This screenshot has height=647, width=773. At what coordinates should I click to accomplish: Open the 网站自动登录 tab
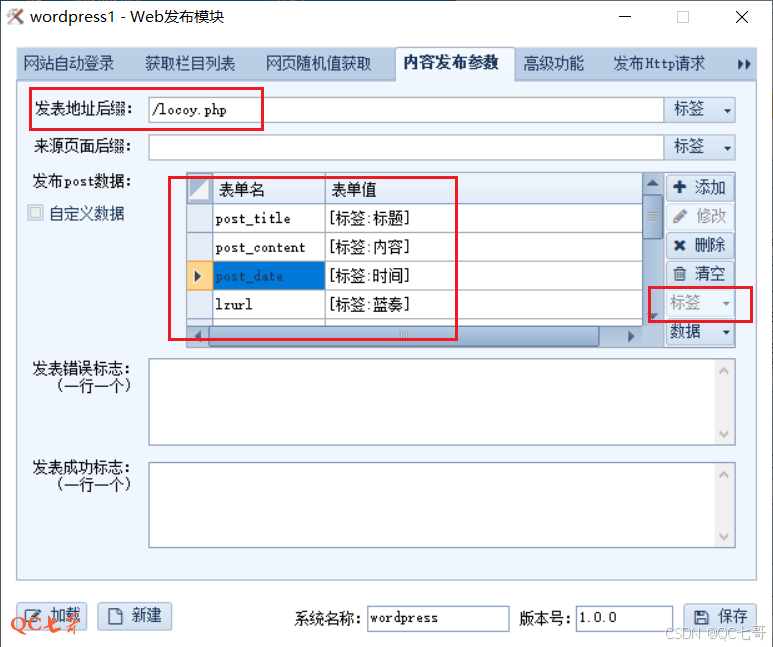click(x=69, y=63)
